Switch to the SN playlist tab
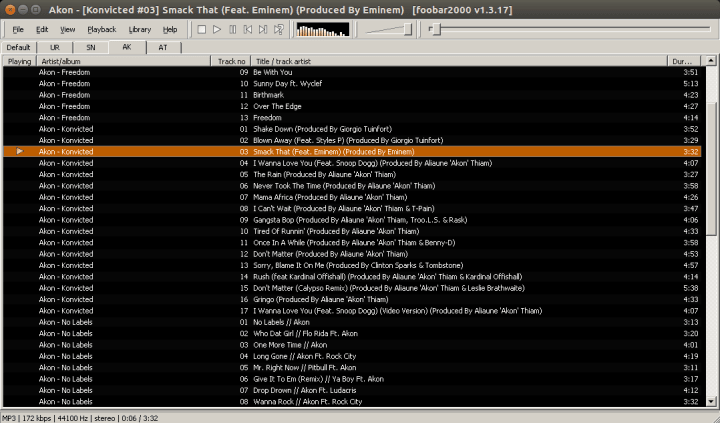Viewport: 720px width, 423px height. click(x=91, y=47)
